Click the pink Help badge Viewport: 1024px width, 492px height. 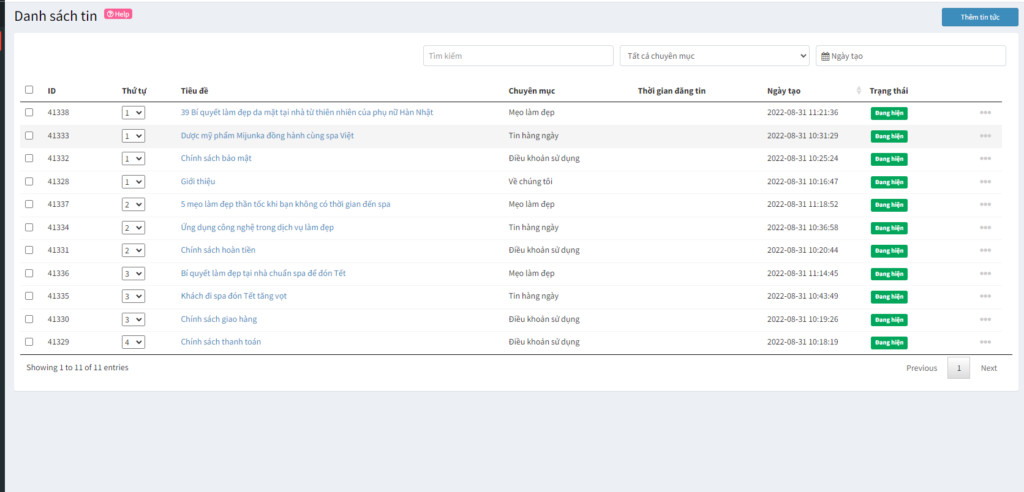pos(118,14)
